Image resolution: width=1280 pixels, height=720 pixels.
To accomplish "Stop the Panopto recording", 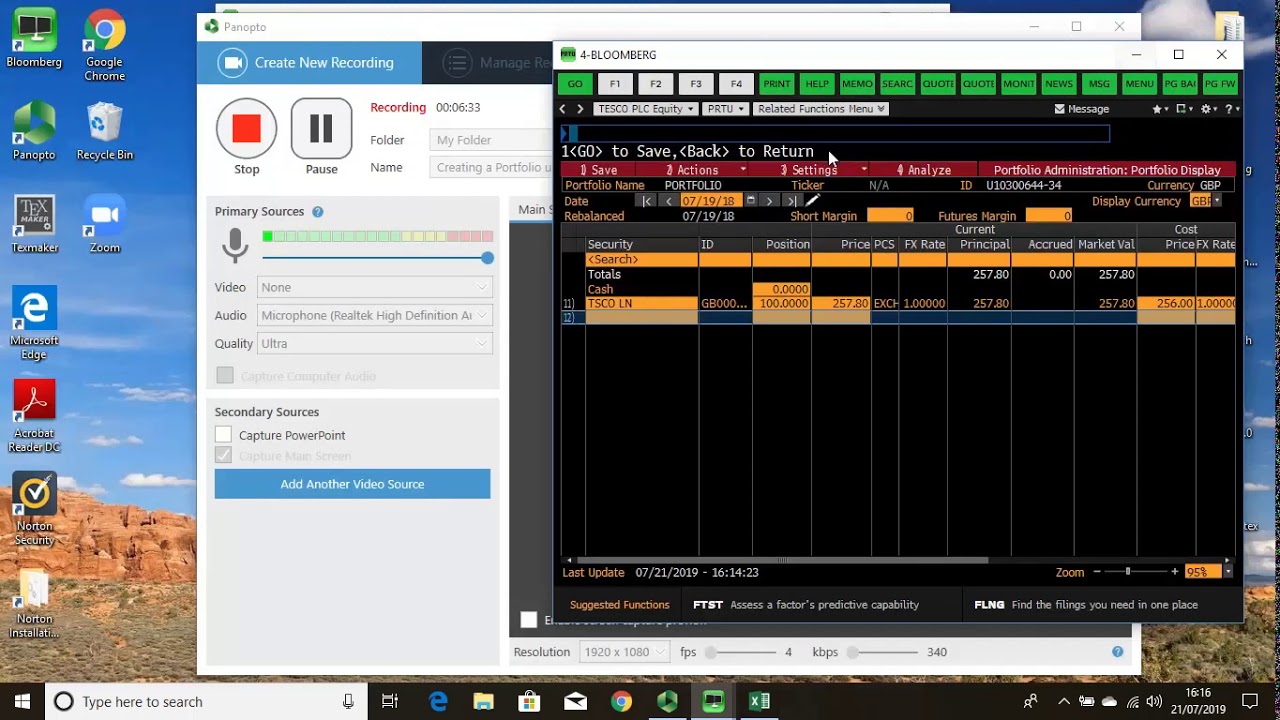I will (246, 128).
